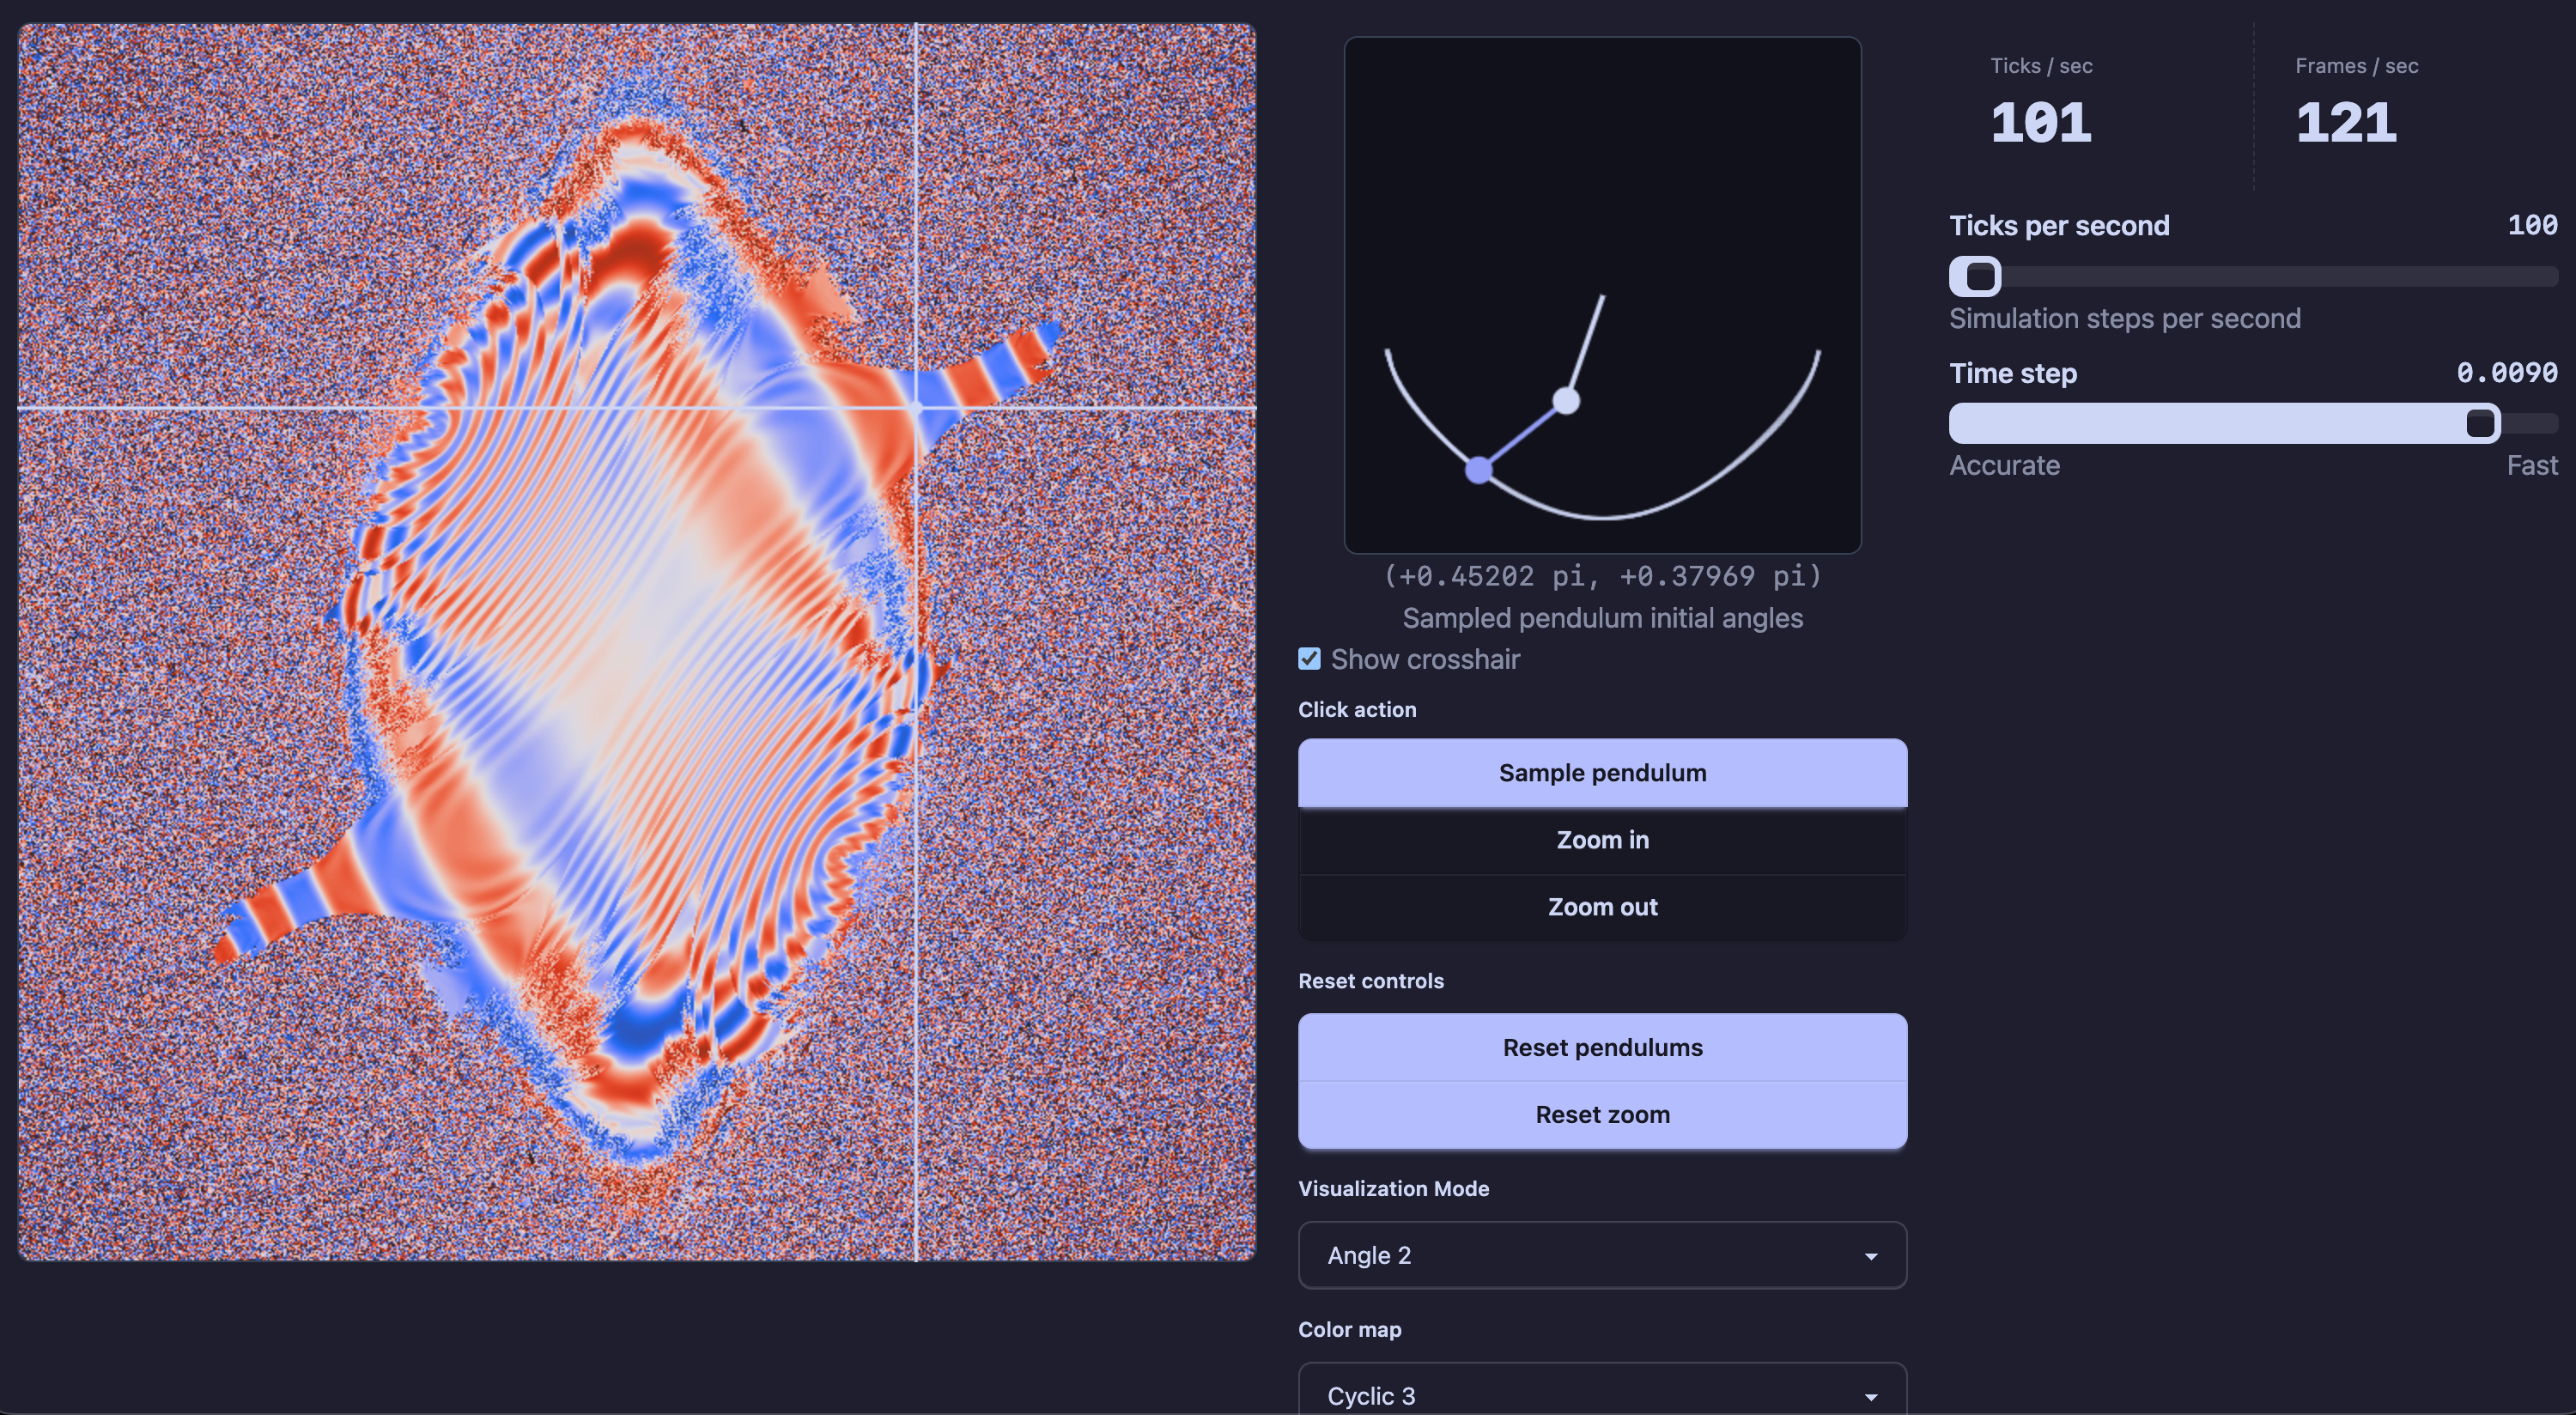The width and height of the screenshot is (2576, 1415).
Task: Select Sample pendulum click action
Action: pos(1602,773)
